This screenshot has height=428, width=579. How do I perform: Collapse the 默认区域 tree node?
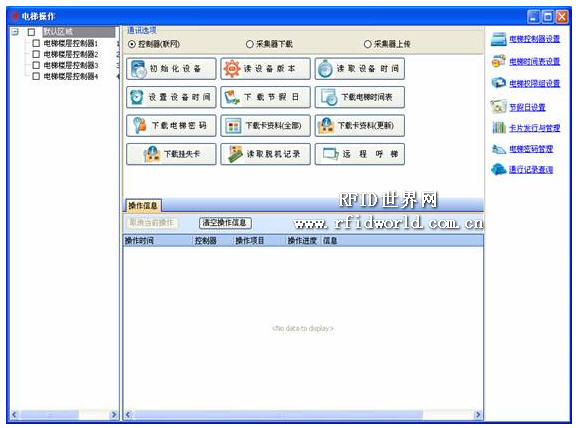click(15, 32)
